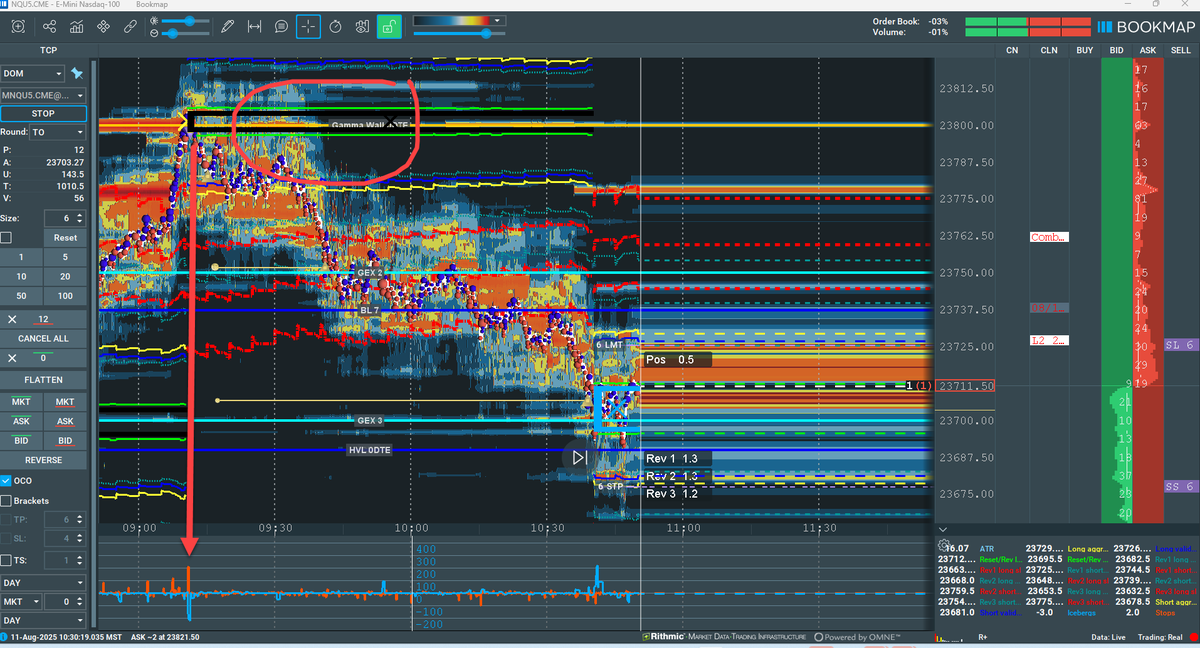
Task: Open the chat/notes tool
Action: click(x=281, y=27)
